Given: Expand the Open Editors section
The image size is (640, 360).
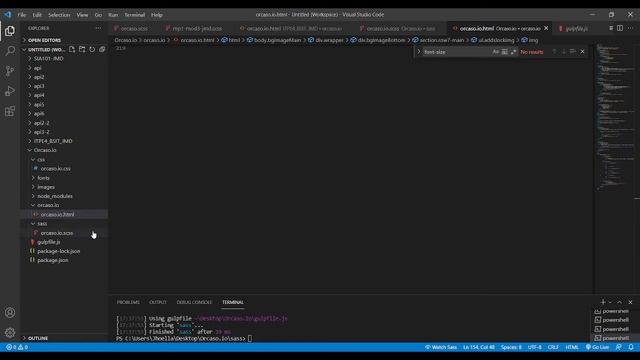Looking at the screenshot, I should coord(64,40).
